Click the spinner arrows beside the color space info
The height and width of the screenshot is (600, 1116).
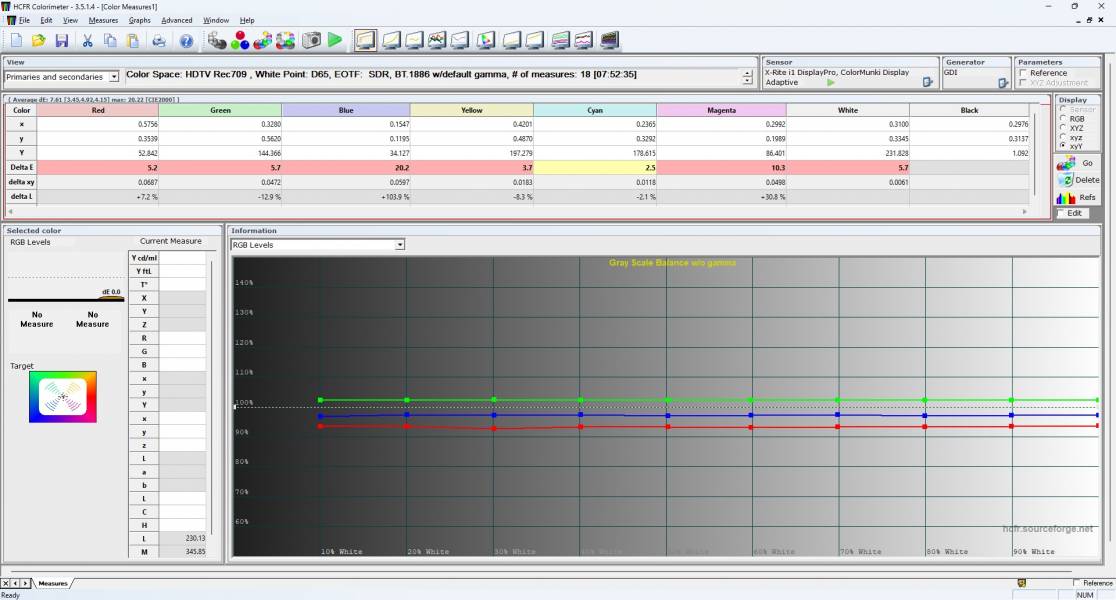point(747,78)
